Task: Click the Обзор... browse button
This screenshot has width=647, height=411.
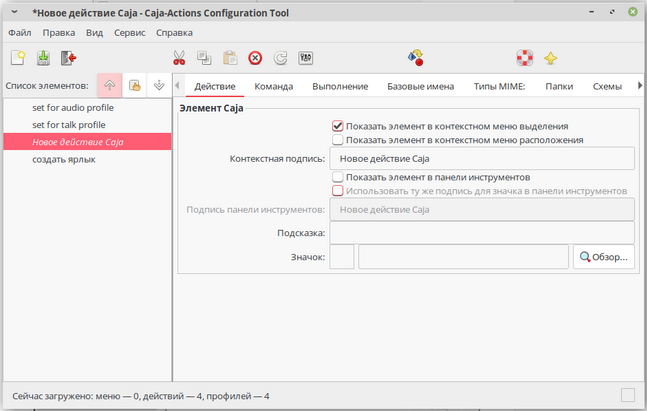Action: (x=604, y=257)
